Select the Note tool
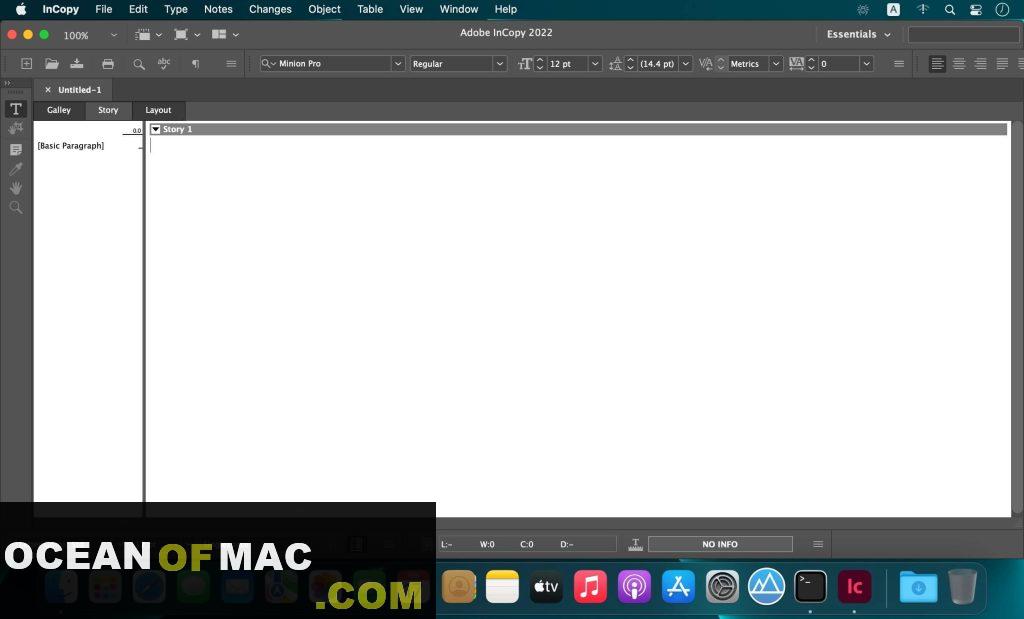This screenshot has width=1024, height=619. click(x=16, y=150)
